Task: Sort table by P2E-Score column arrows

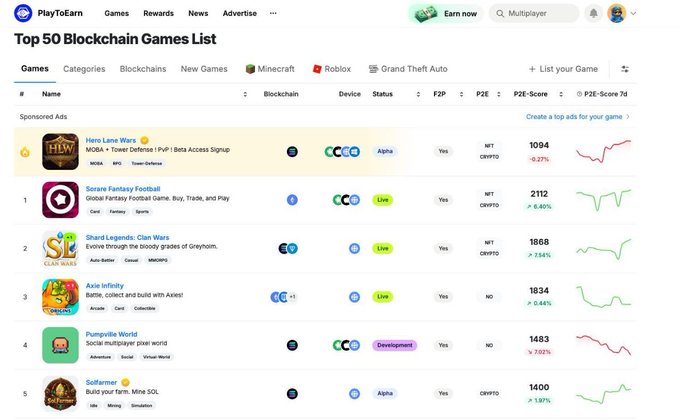Action: (x=561, y=94)
